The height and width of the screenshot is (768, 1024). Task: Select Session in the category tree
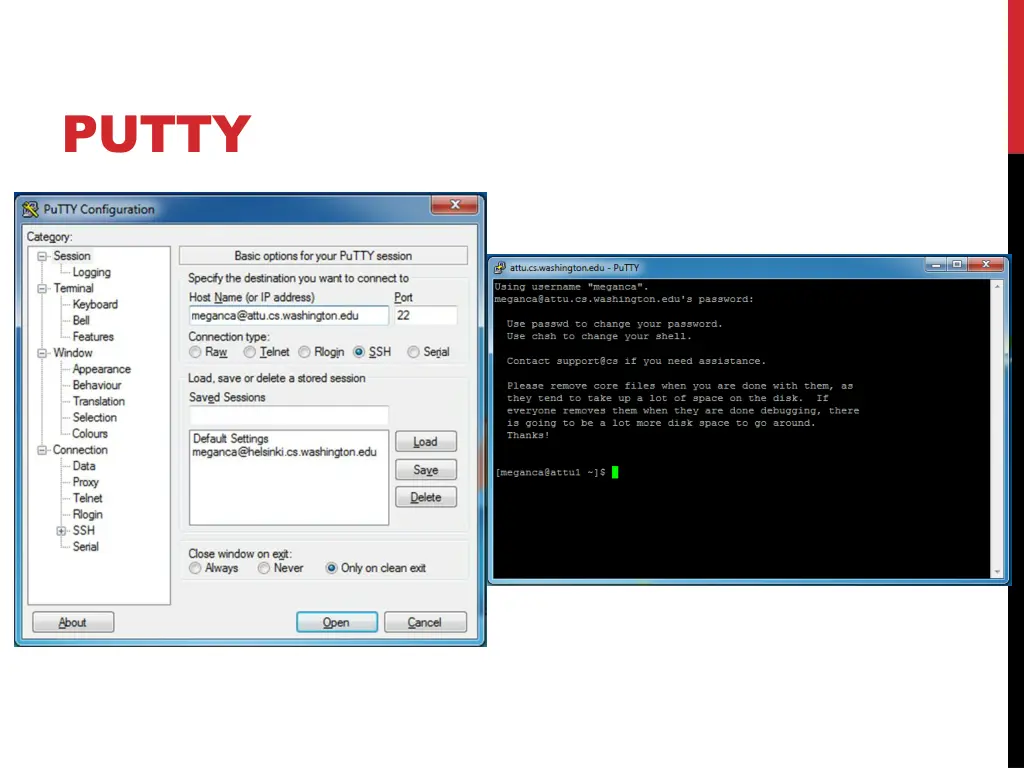pyautogui.click(x=72, y=256)
